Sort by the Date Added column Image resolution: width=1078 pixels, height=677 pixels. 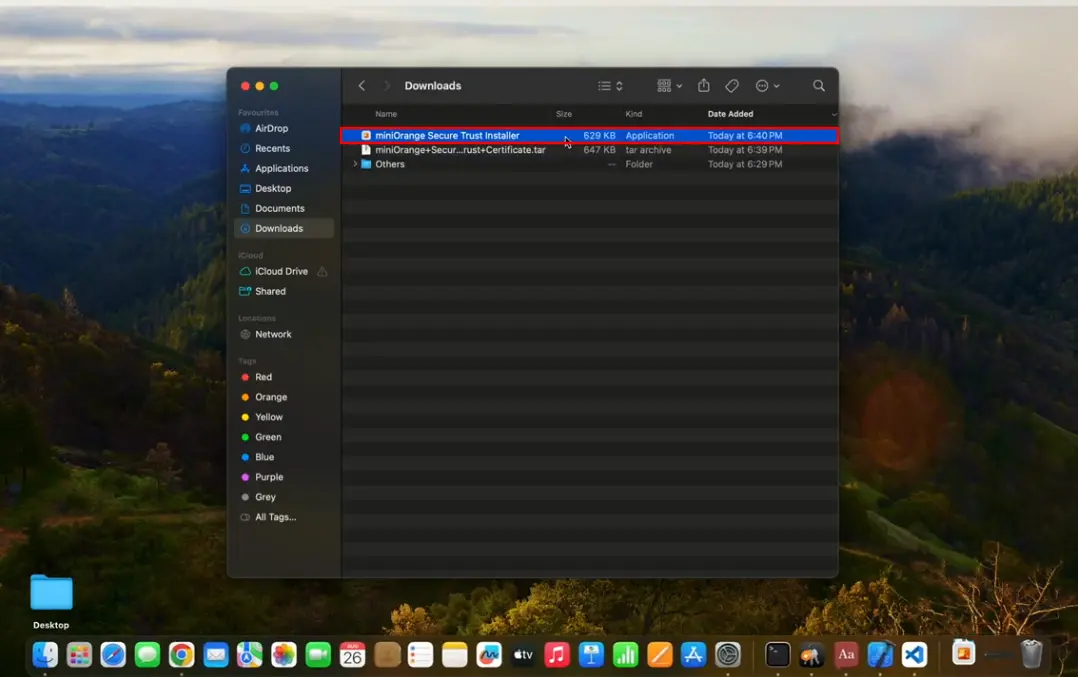(730, 114)
